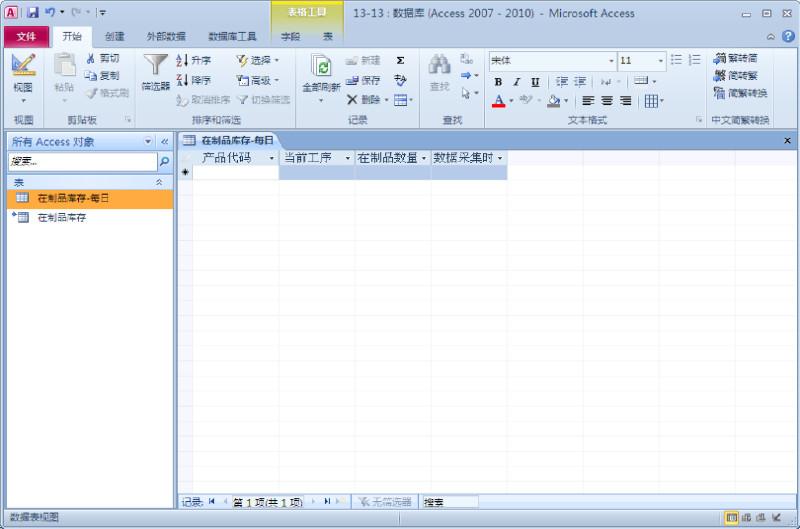Open the font size dropdown showing 11
This screenshot has height=529, width=800.
(661, 61)
